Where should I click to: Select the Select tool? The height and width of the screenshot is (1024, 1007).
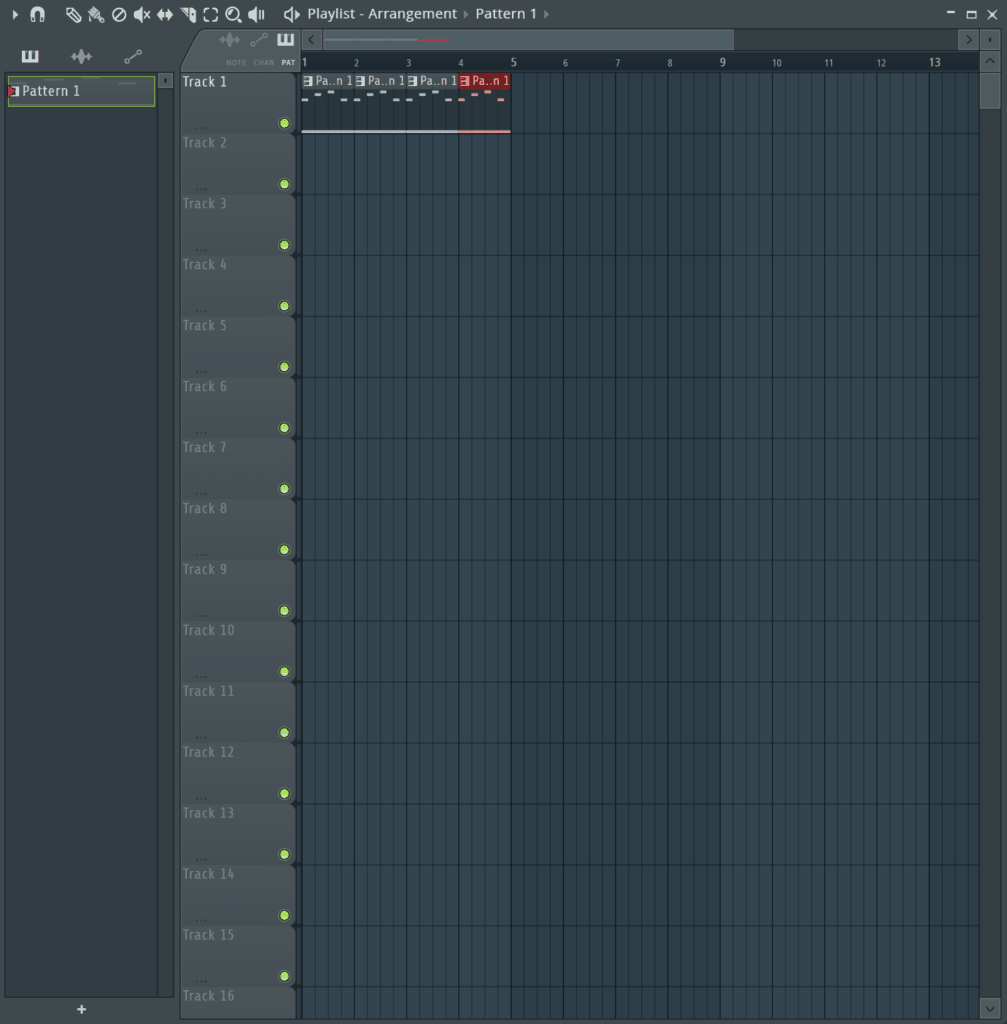[x=210, y=14]
